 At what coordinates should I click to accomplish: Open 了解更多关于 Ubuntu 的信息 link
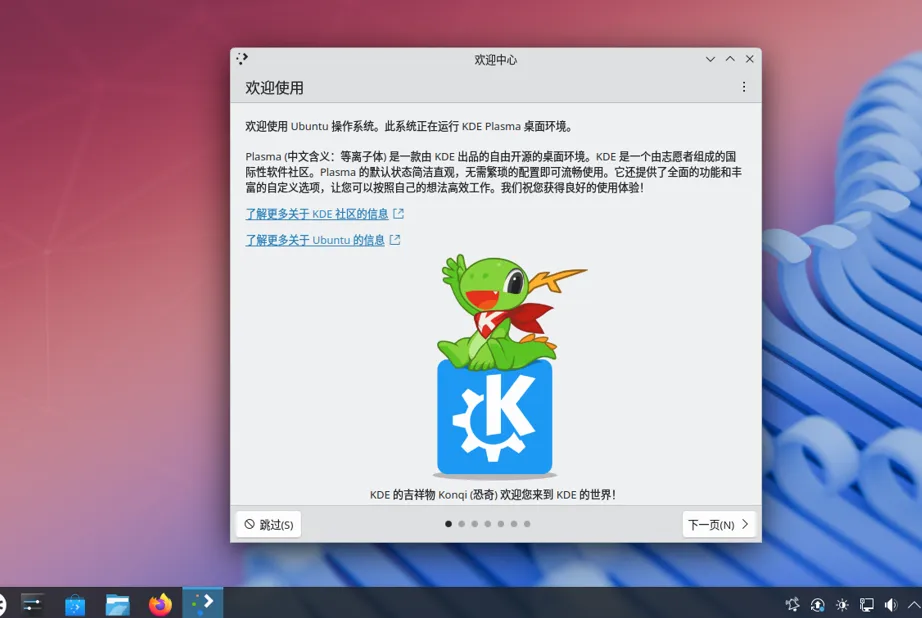coord(315,240)
